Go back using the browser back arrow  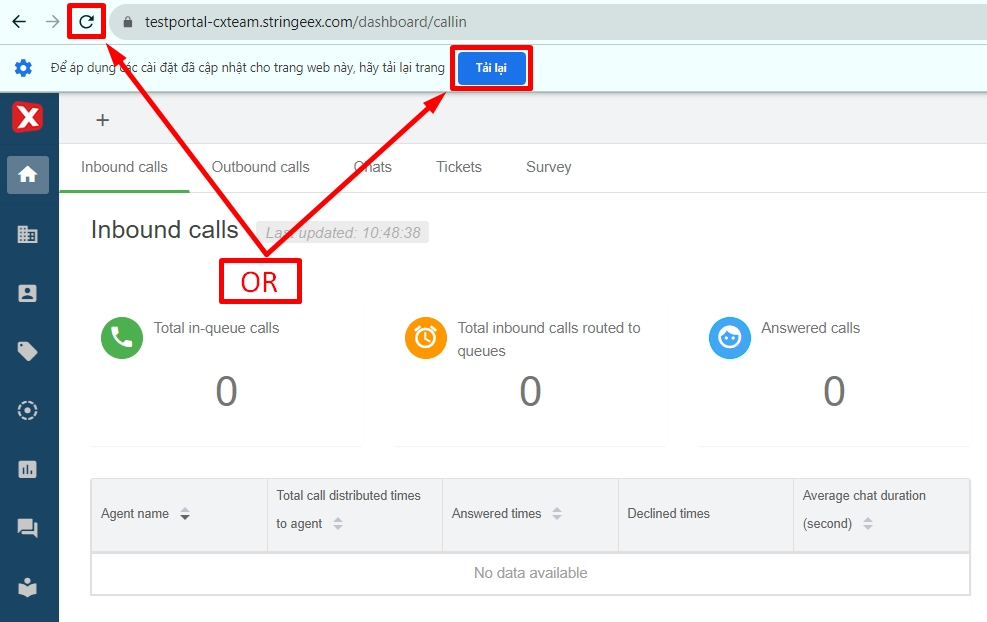pos(19,21)
